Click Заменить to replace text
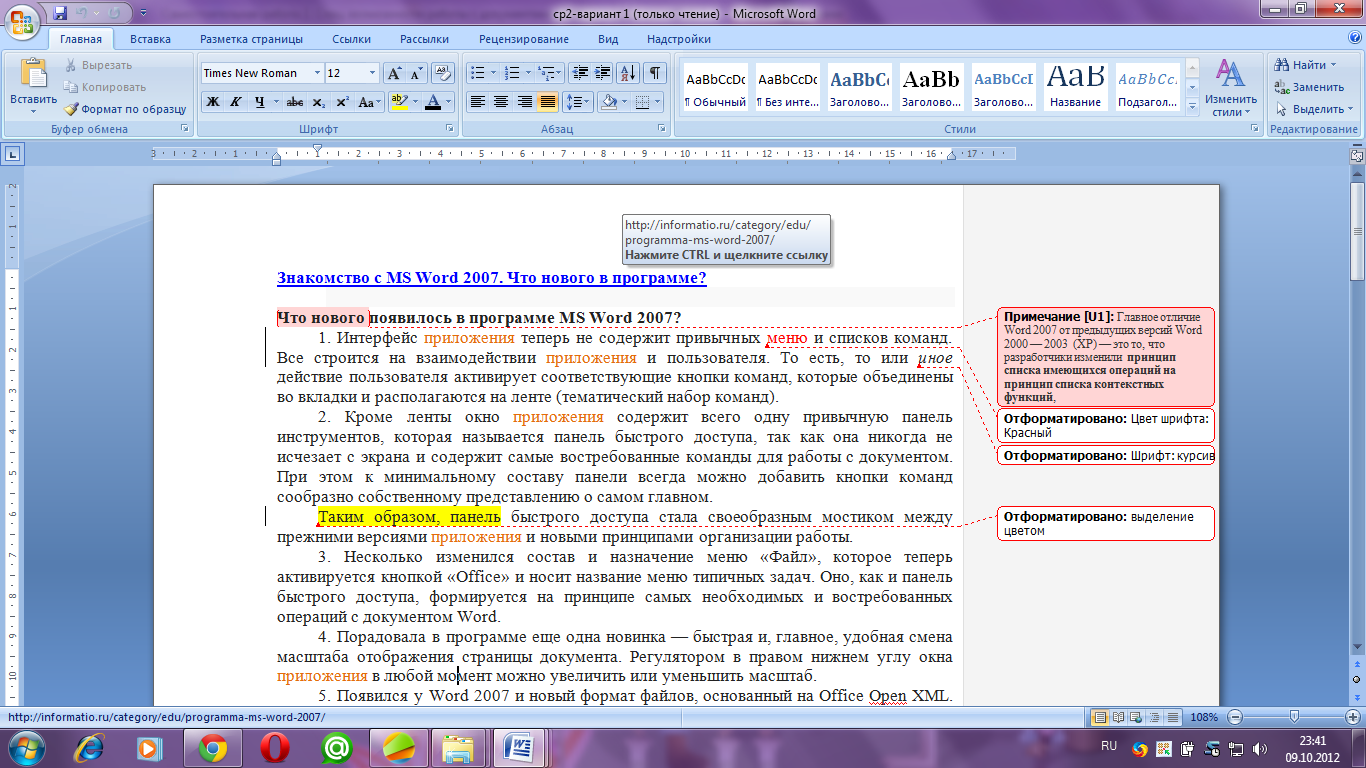This screenshot has height=768, width=1366. coord(1308,87)
